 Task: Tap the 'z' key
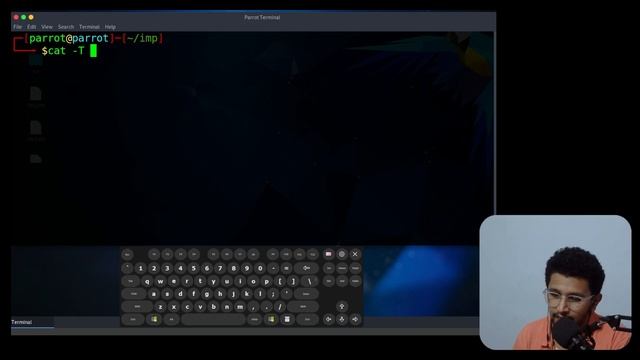(x=160, y=307)
